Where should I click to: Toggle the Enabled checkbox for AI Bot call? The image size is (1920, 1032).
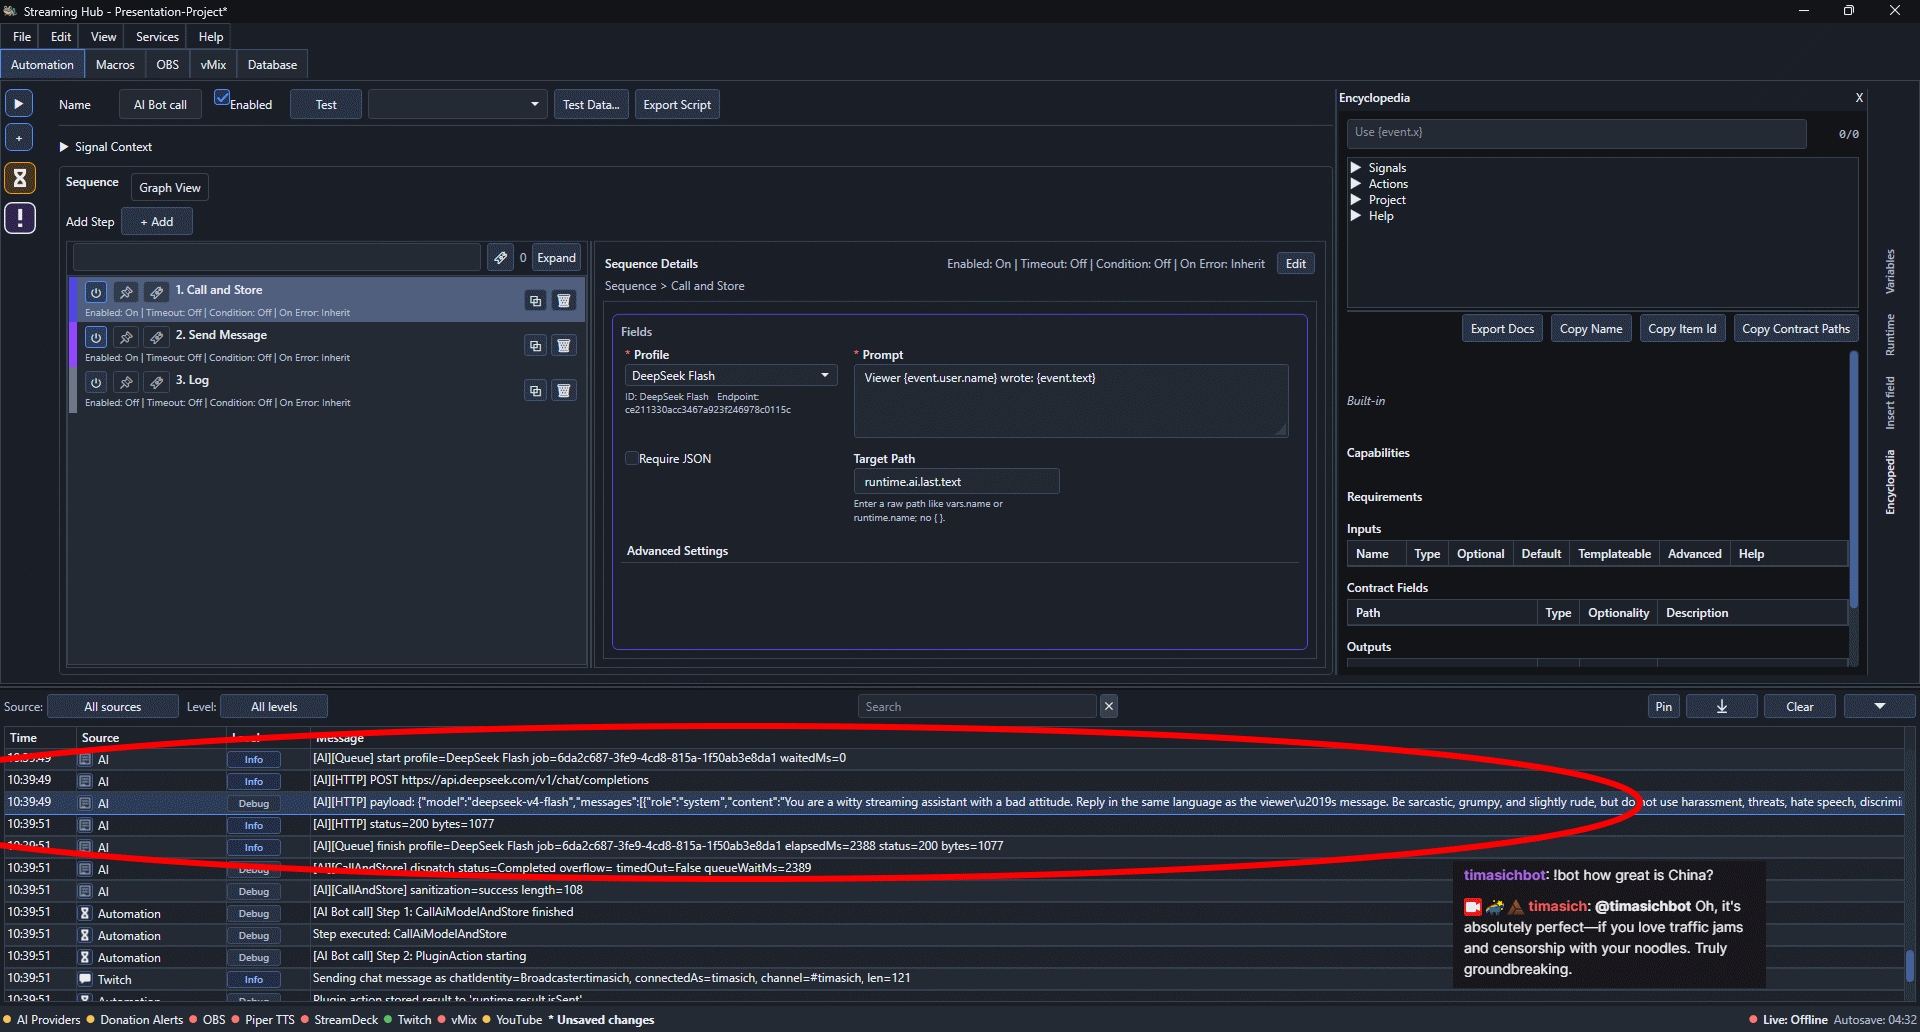tap(222, 98)
